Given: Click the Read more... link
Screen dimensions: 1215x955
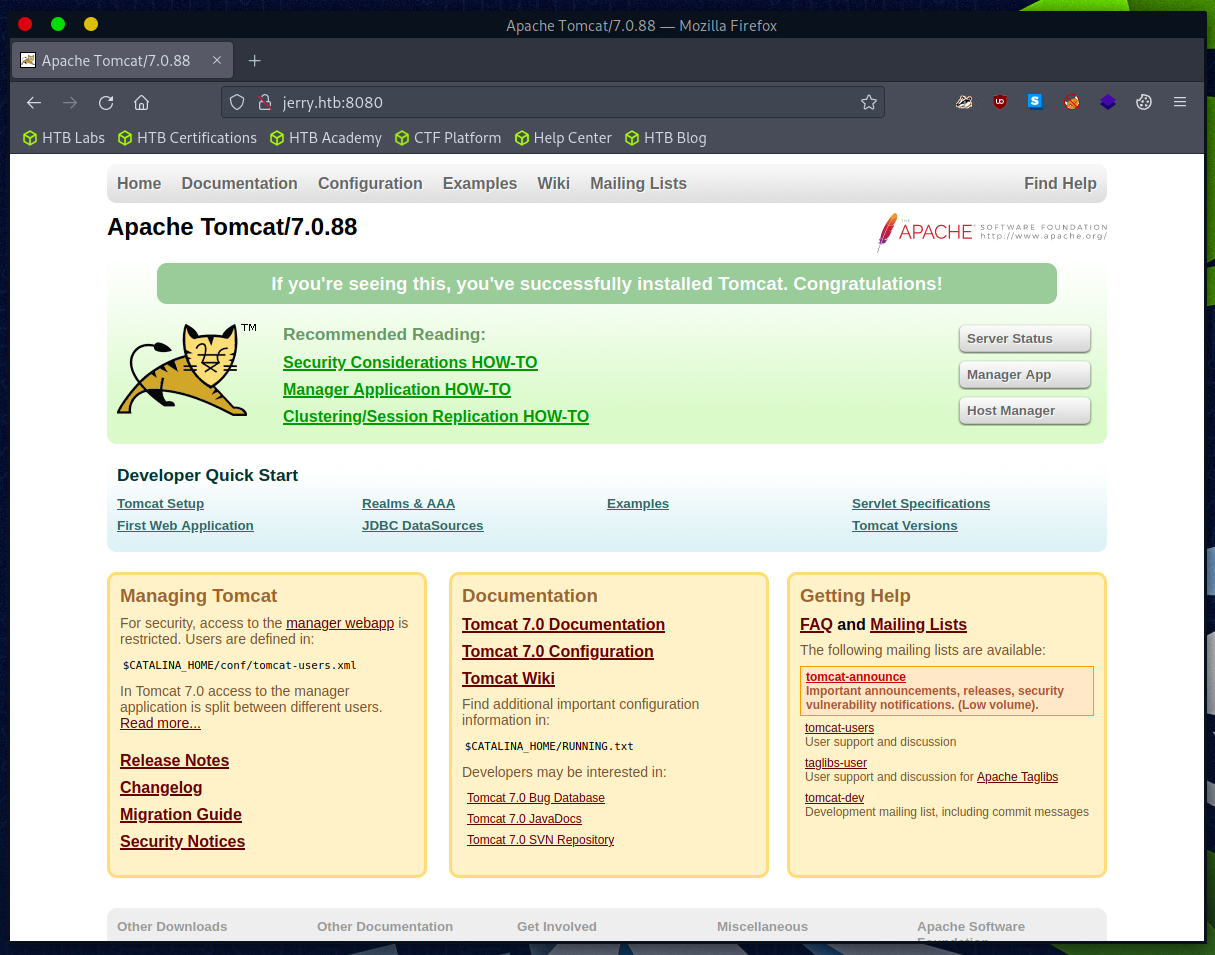Looking at the screenshot, I should [x=160, y=723].
